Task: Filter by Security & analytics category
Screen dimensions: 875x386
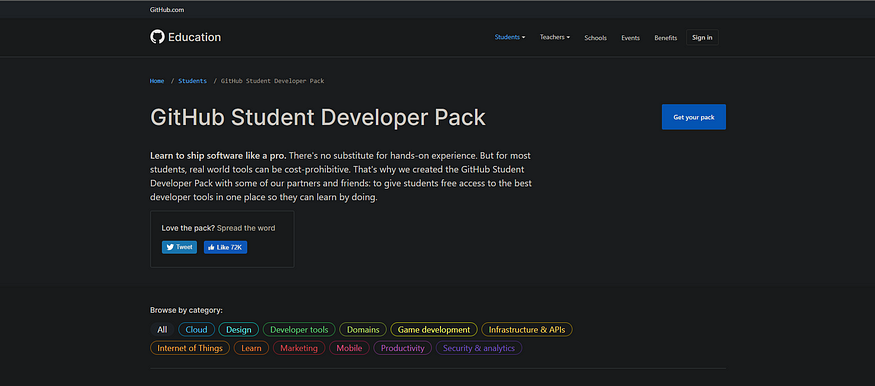Action: pyautogui.click(x=479, y=348)
